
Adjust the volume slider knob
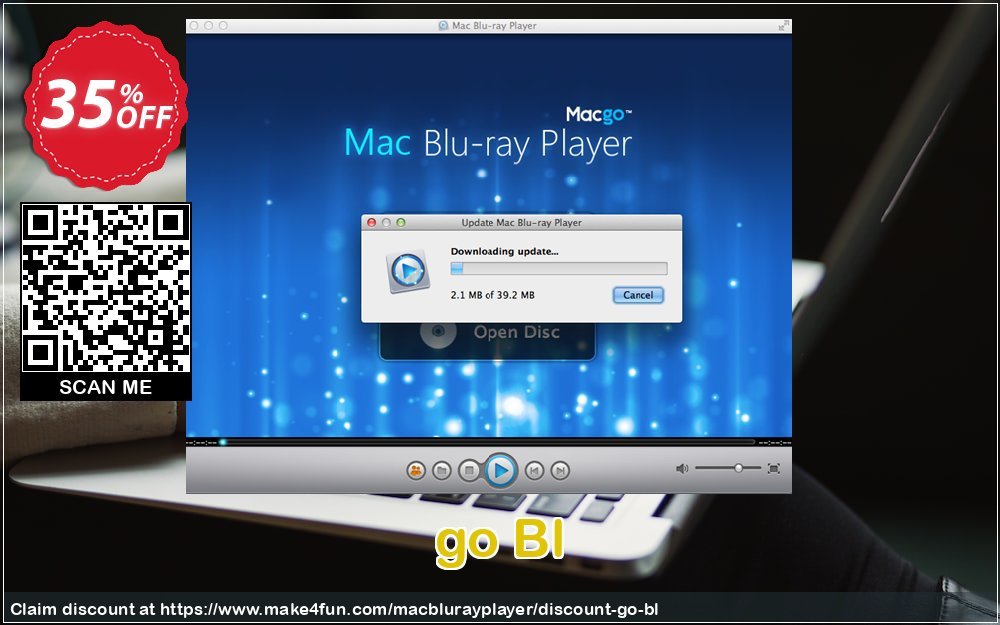click(x=738, y=468)
